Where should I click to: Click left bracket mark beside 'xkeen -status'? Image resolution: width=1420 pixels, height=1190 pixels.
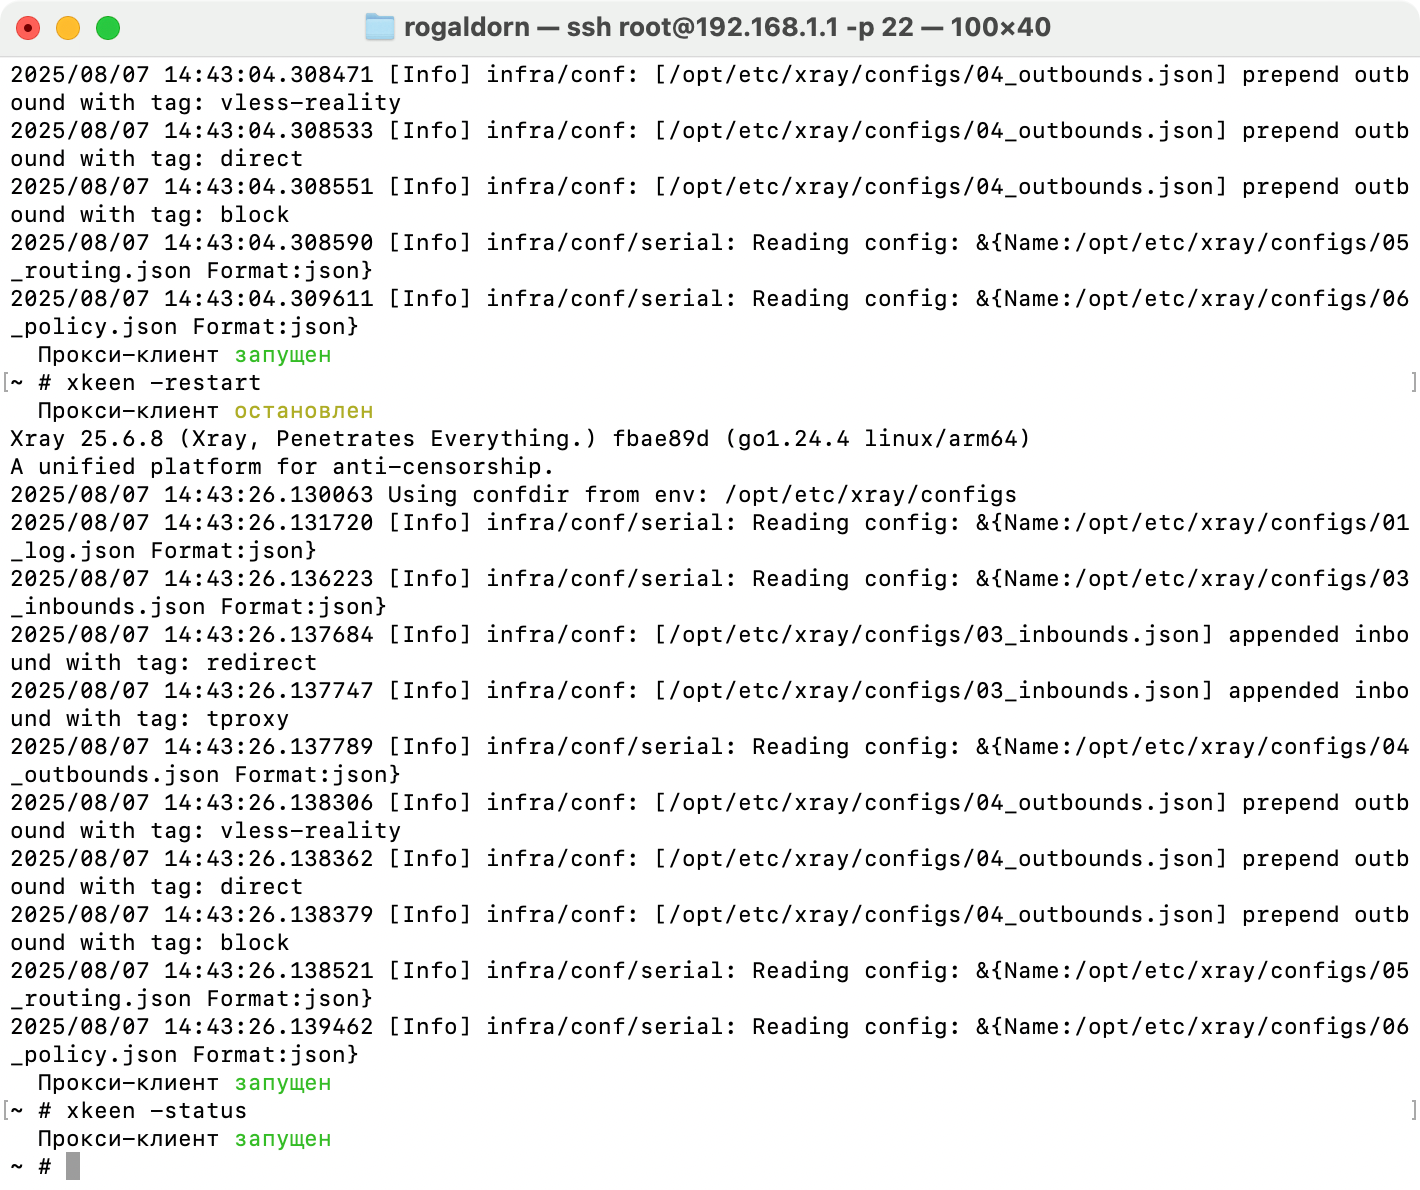[x=6, y=1110]
